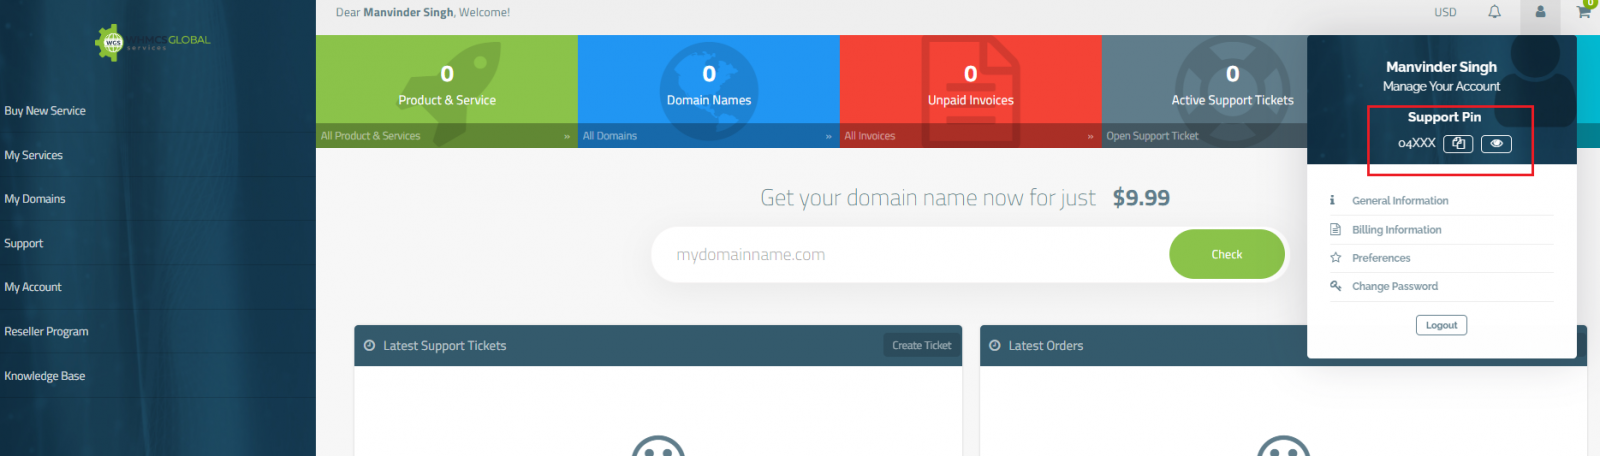Open General Information in account menu

click(1400, 201)
